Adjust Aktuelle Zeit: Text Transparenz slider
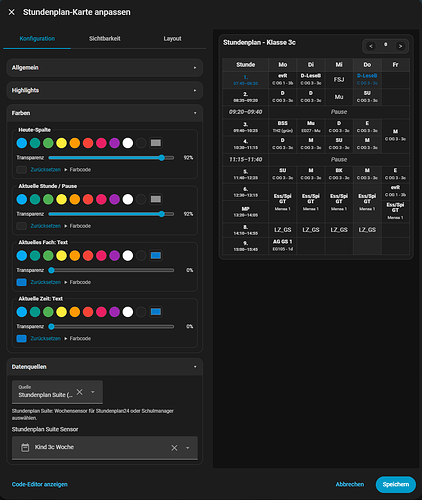 pos(111,327)
